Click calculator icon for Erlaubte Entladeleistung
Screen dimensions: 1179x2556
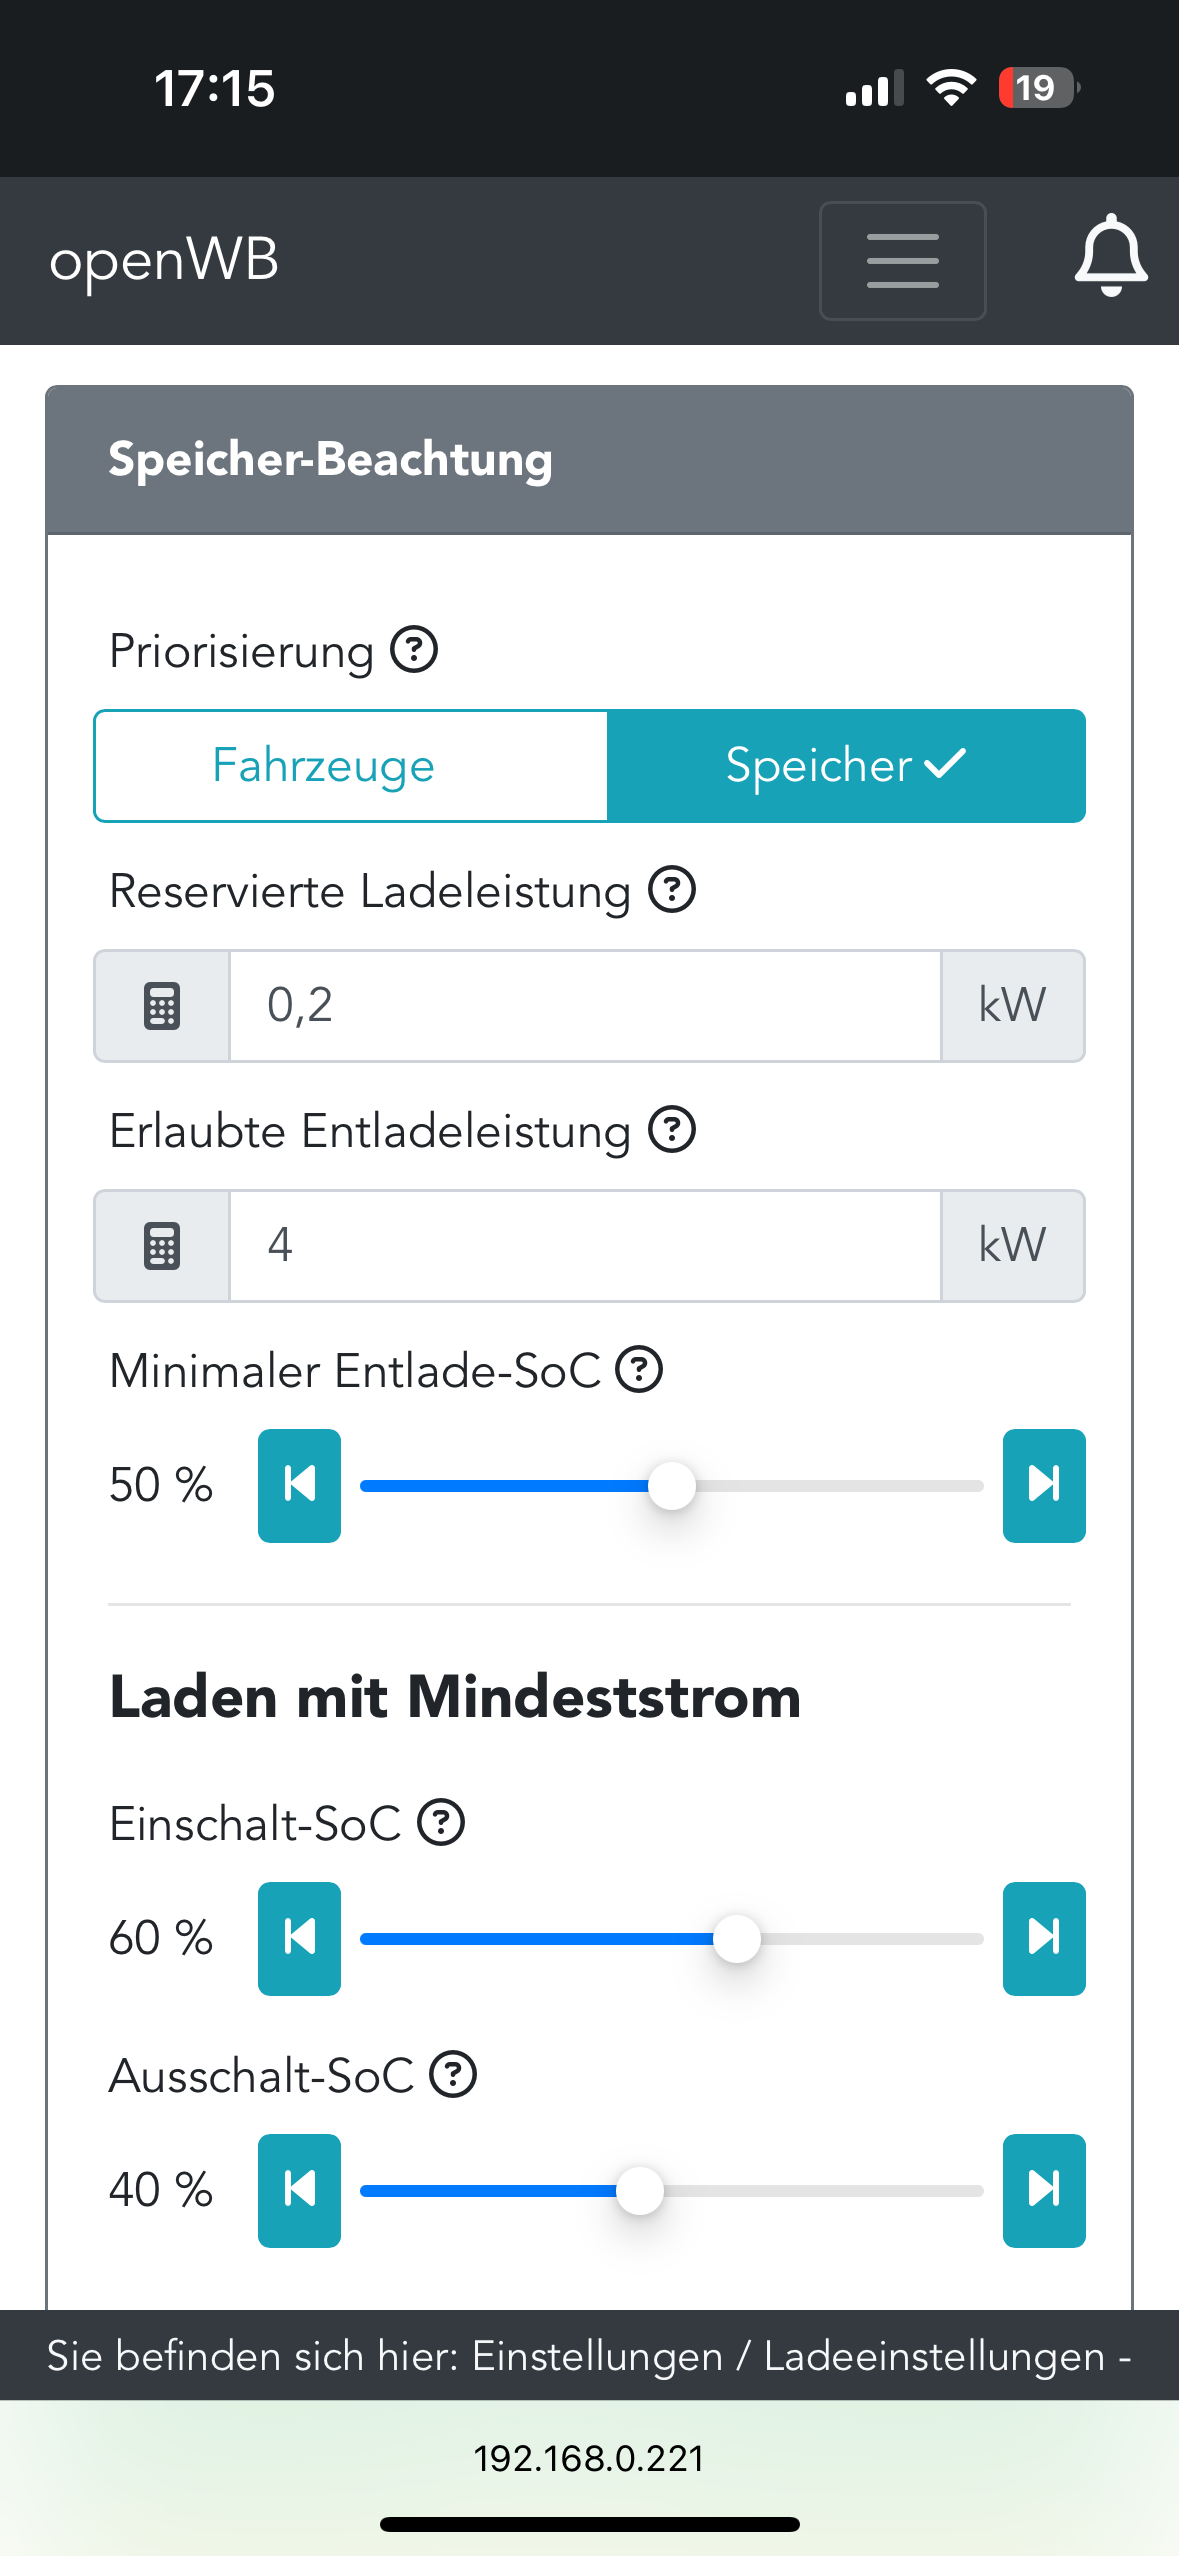click(162, 1246)
